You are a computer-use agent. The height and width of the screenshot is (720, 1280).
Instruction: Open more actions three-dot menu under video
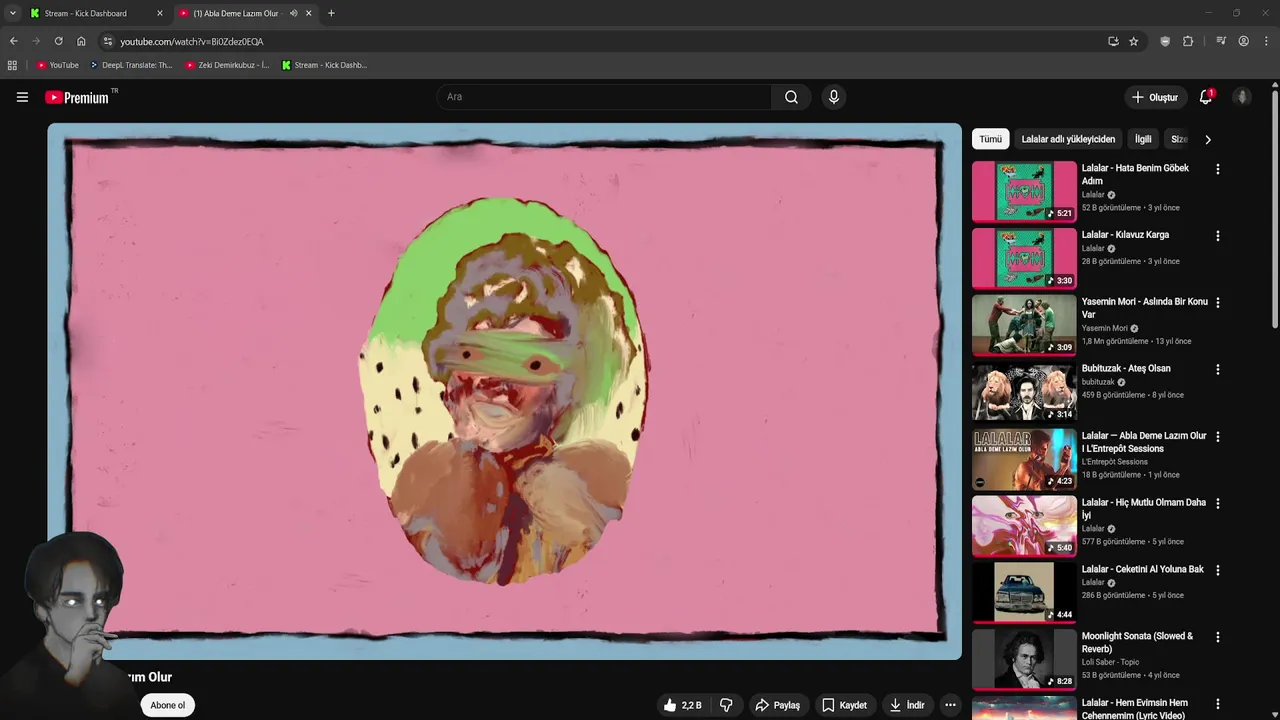click(950, 705)
